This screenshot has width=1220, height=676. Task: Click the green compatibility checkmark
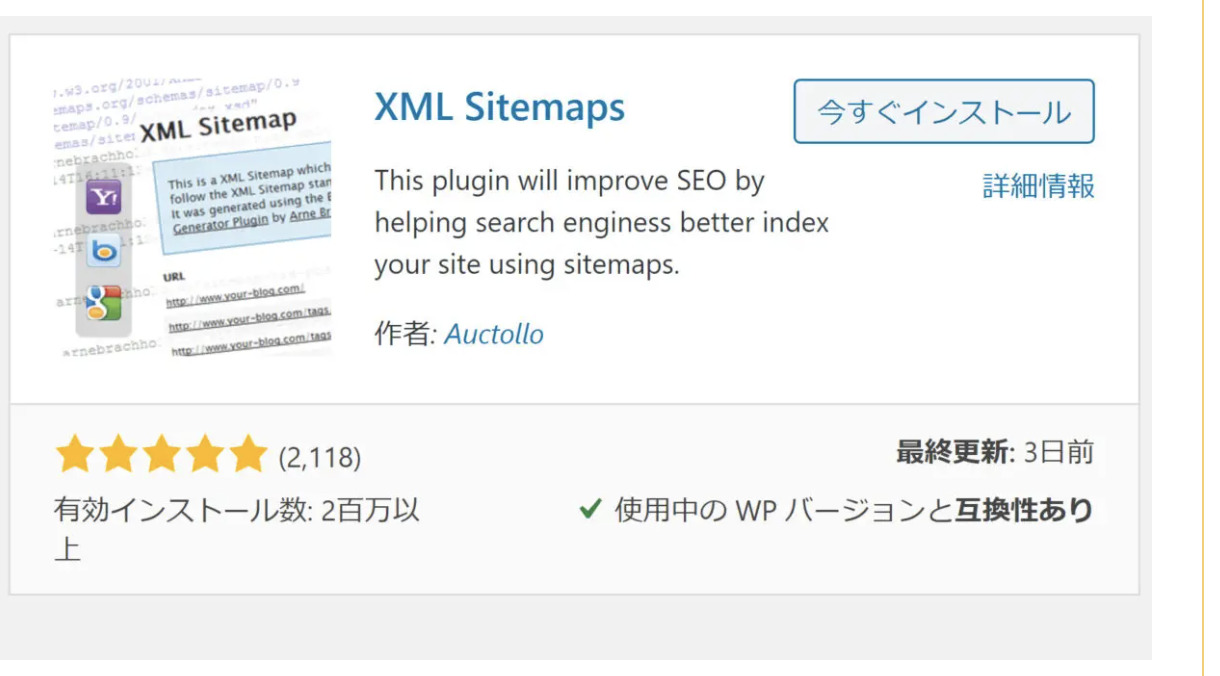(x=590, y=511)
